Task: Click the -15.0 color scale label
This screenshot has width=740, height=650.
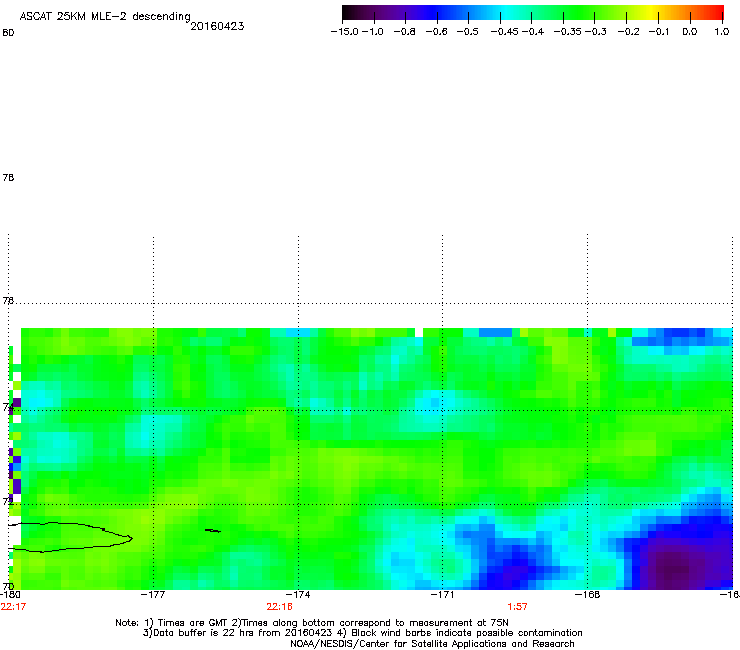Action: (345, 32)
